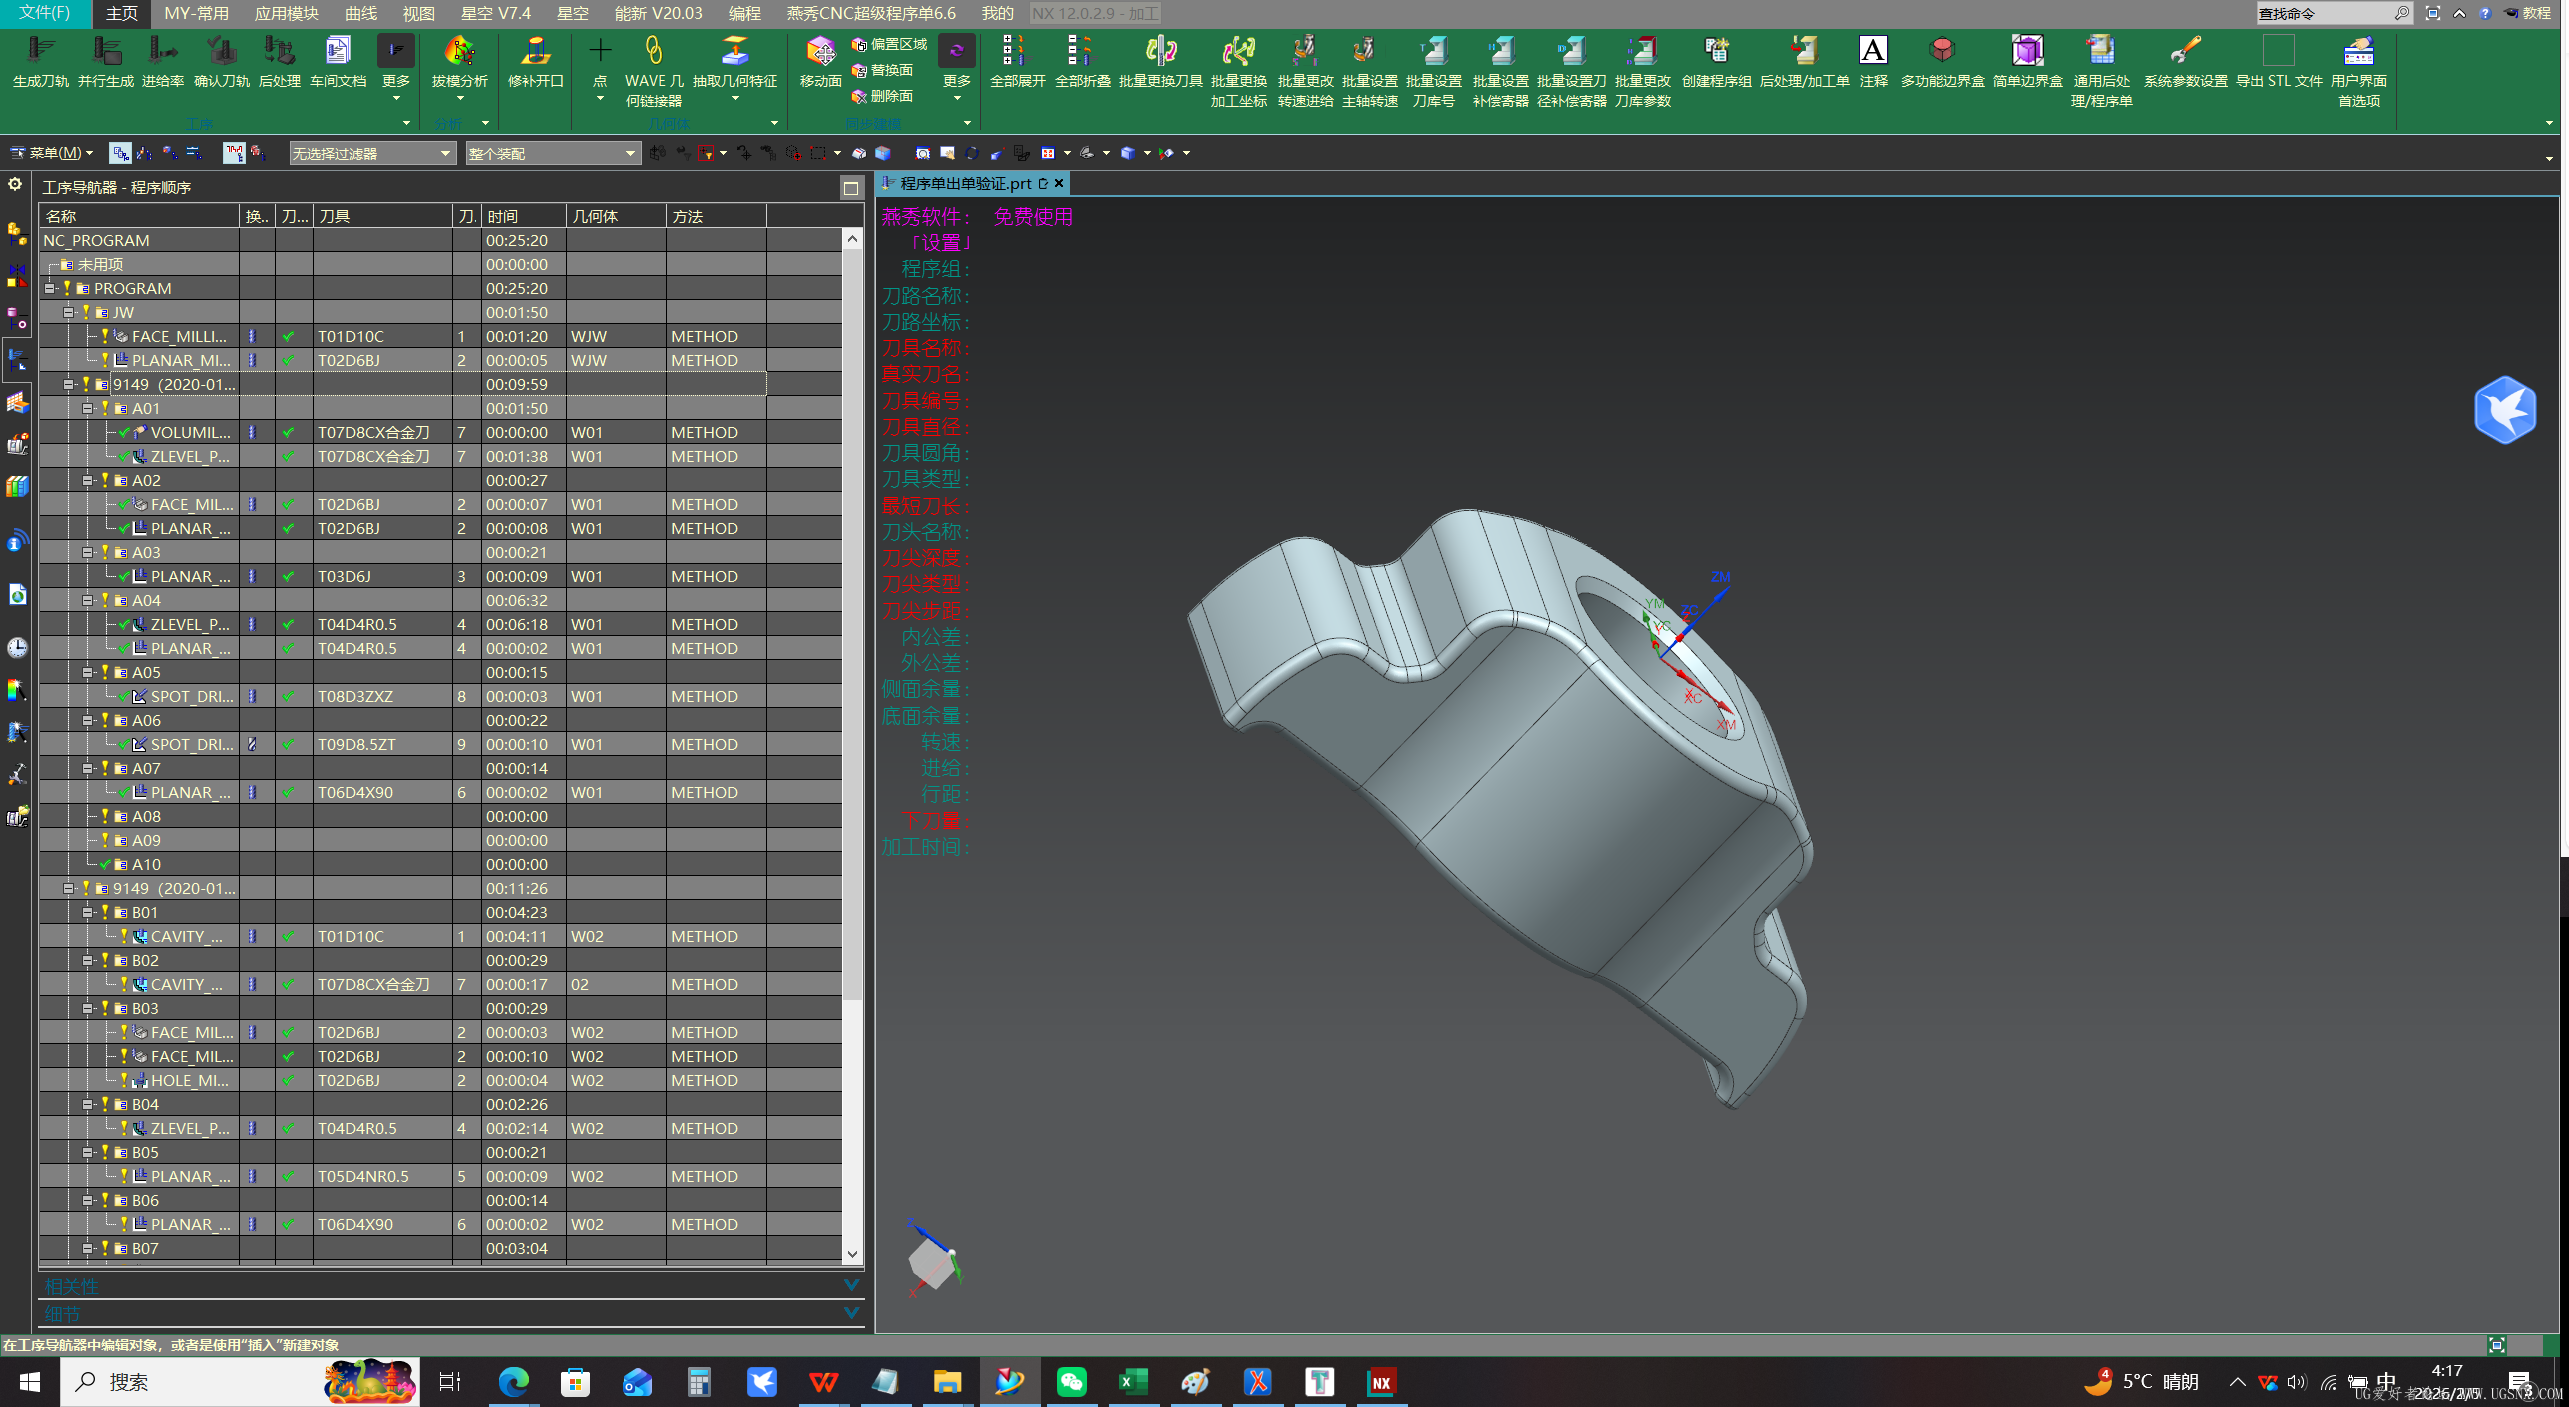Click the 批量更换刀具 batch tool change icon
Image resolution: width=2569 pixels, height=1407 pixels.
coord(1160,52)
